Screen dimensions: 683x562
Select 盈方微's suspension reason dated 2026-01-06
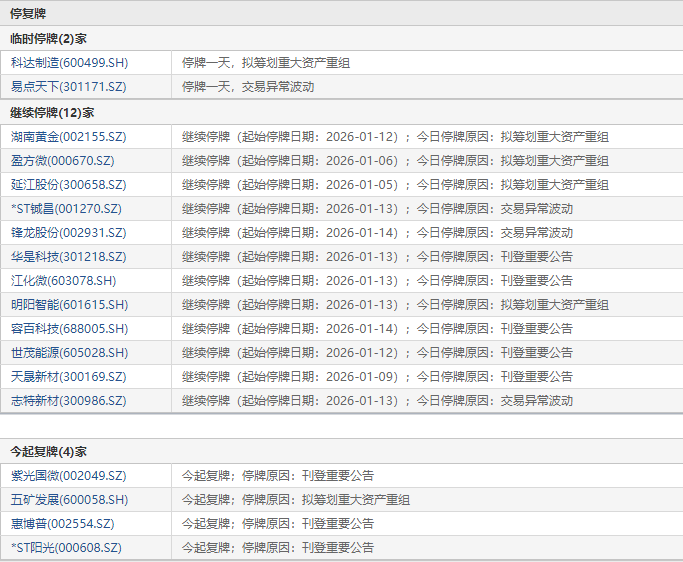coord(395,161)
